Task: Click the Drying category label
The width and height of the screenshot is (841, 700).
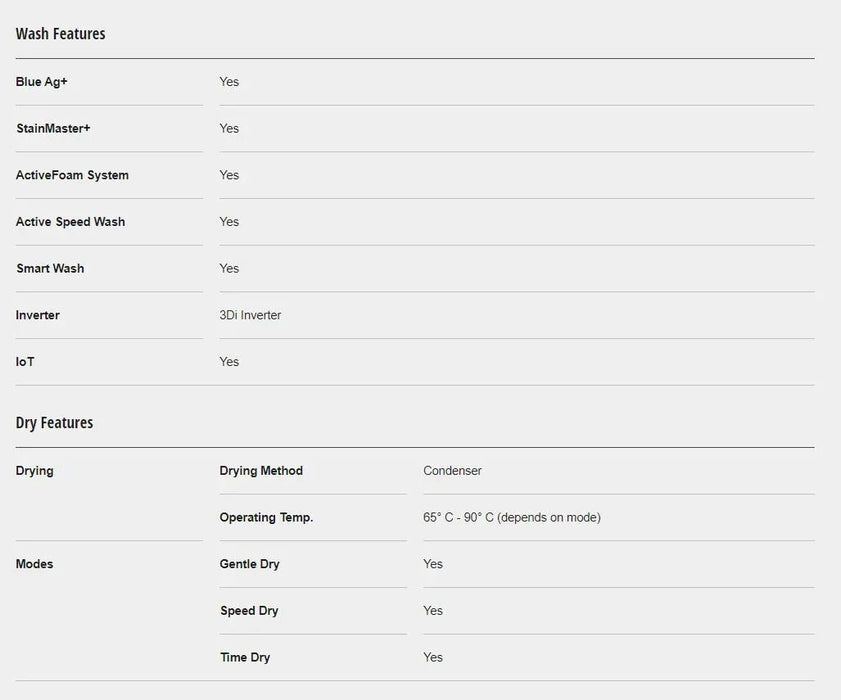Action: pos(35,471)
